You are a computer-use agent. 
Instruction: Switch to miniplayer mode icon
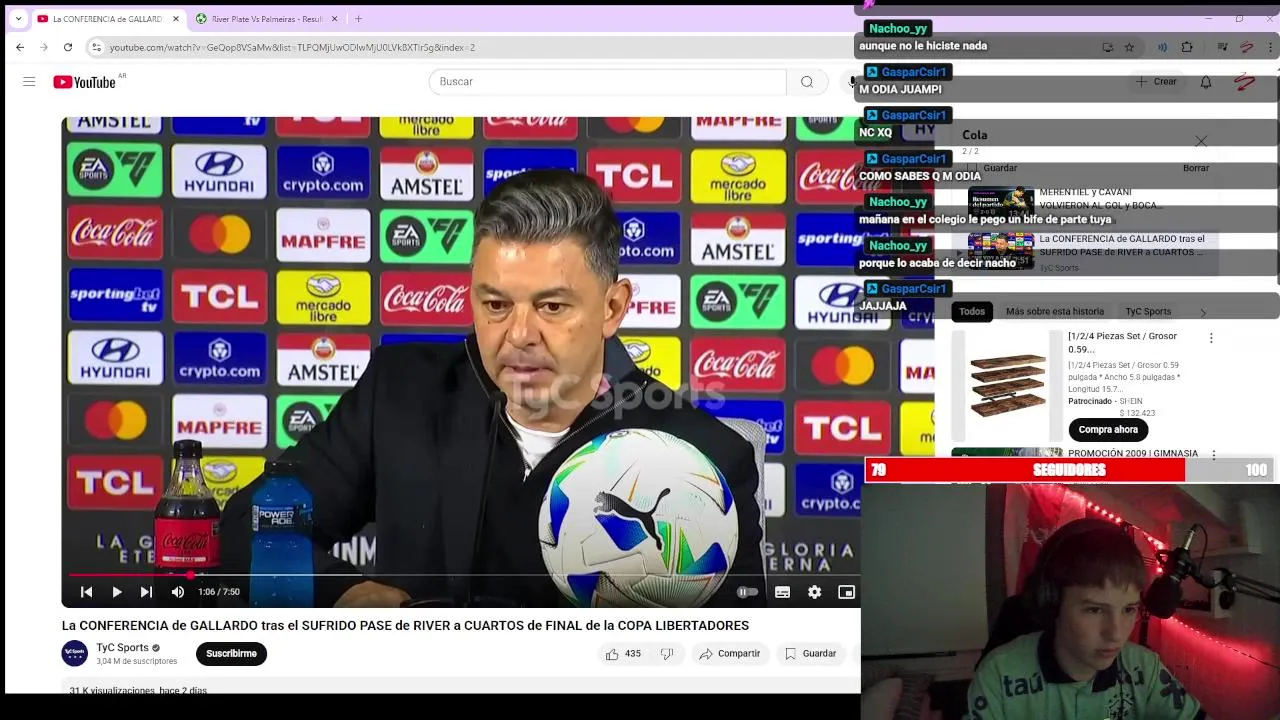tap(847, 592)
